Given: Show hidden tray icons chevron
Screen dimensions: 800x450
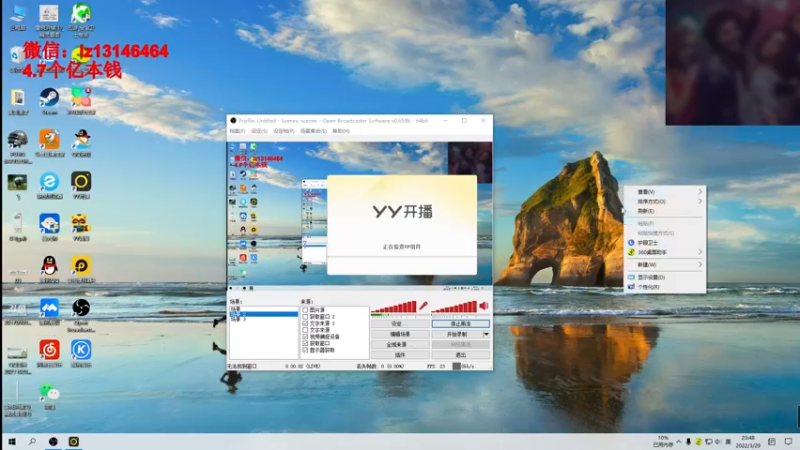Looking at the screenshot, I should coord(679,442).
